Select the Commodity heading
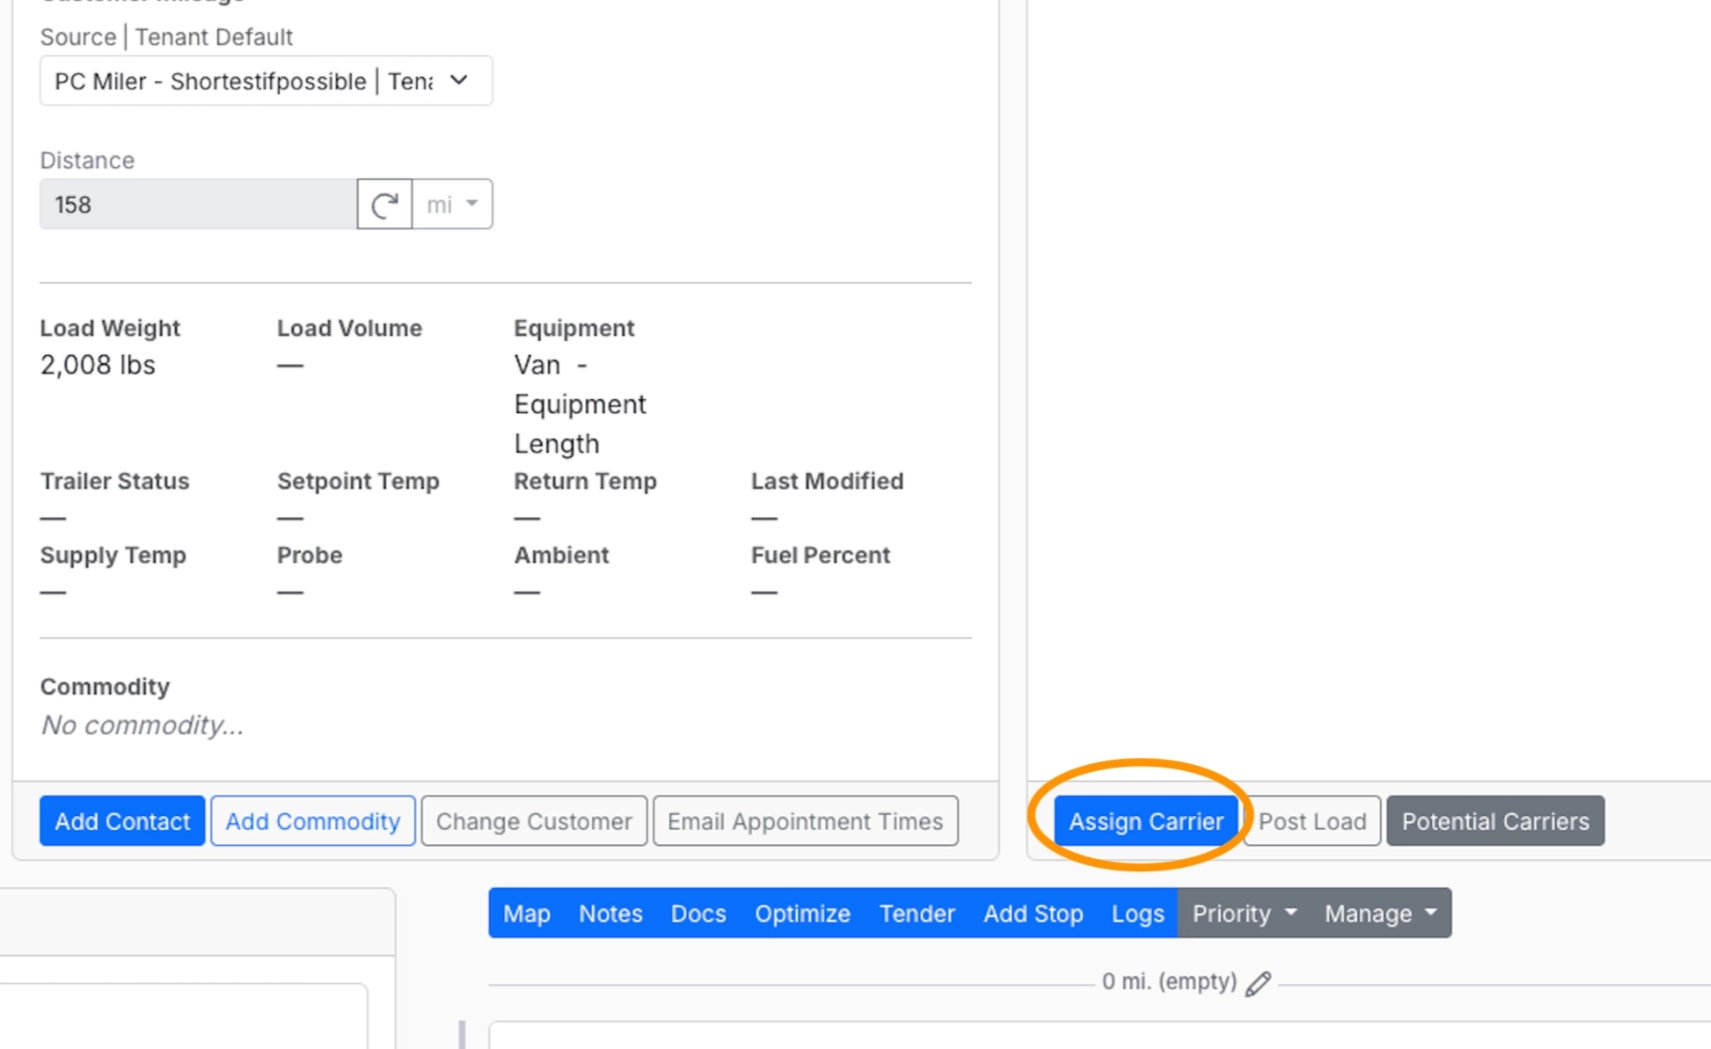Image resolution: width=1711 pixels, height=1049 pixels. pos(105,687)
